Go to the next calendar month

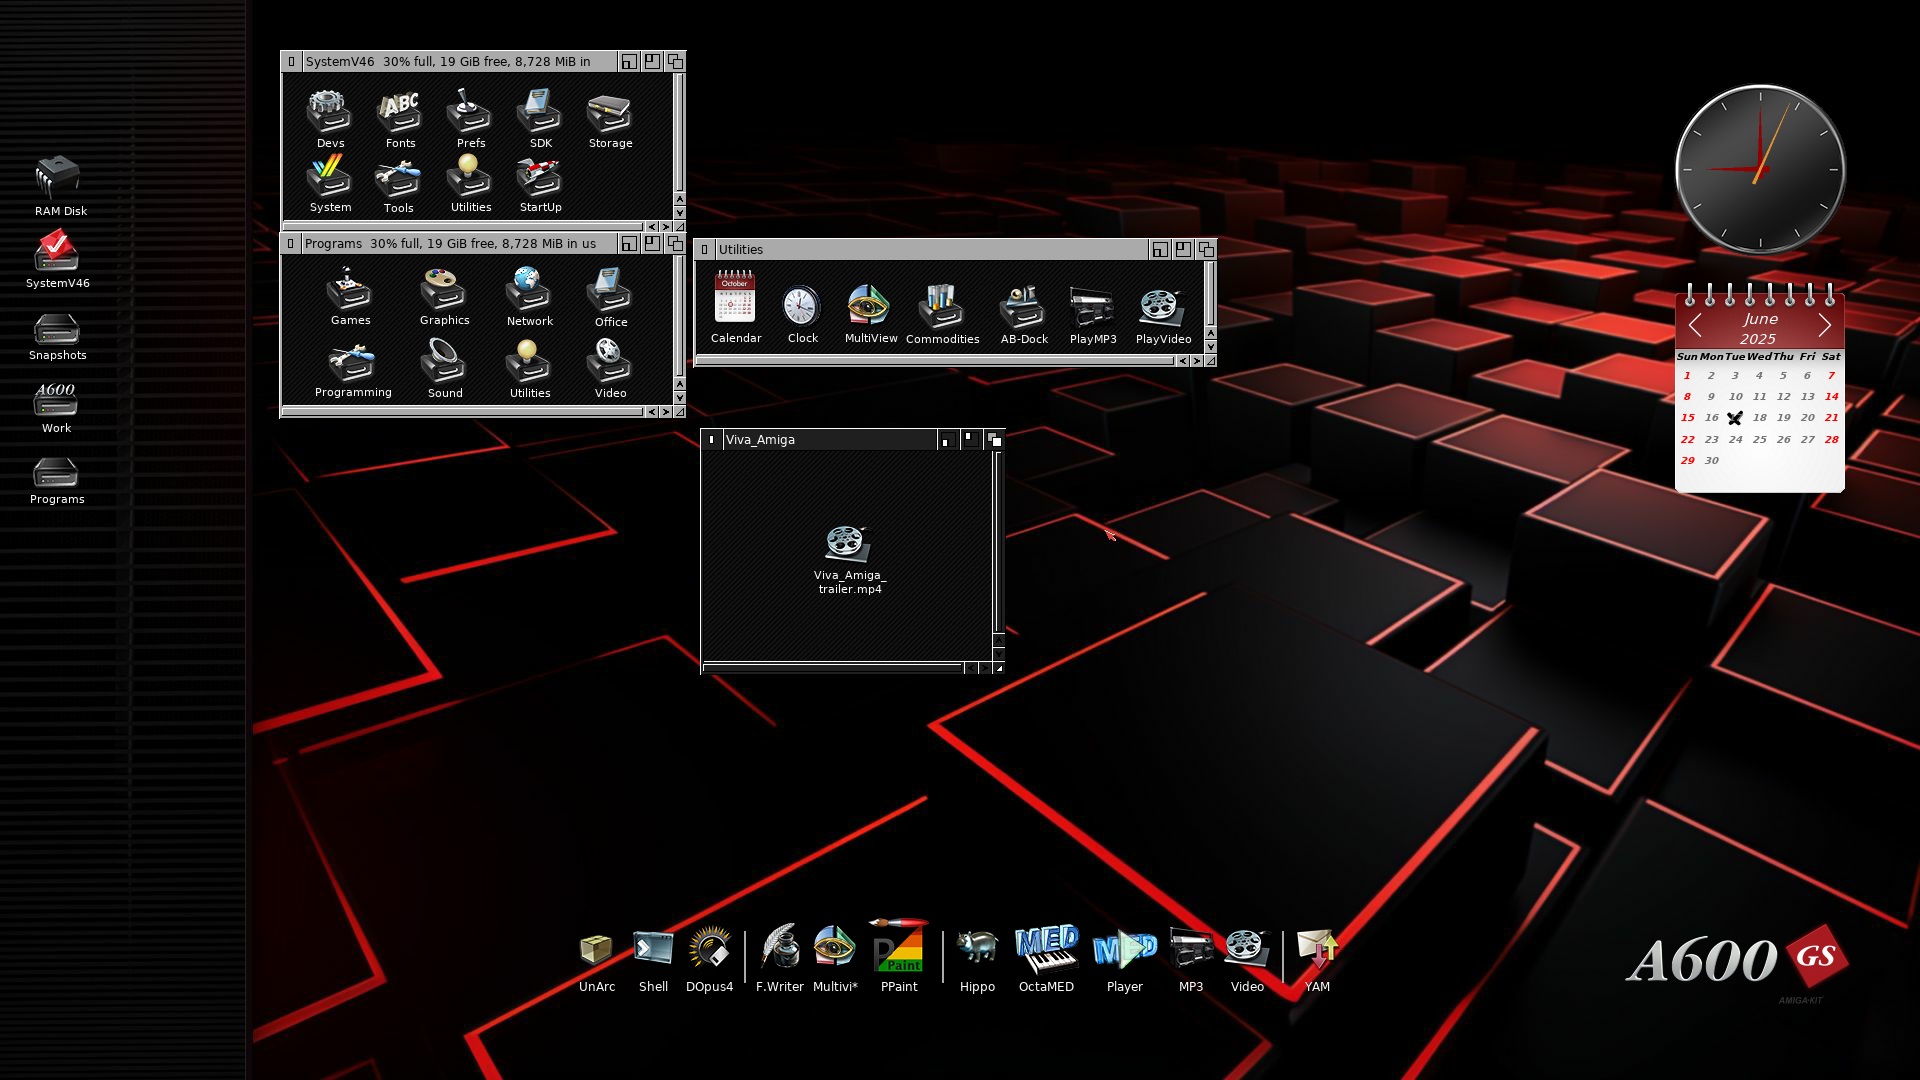point(1824,325)
